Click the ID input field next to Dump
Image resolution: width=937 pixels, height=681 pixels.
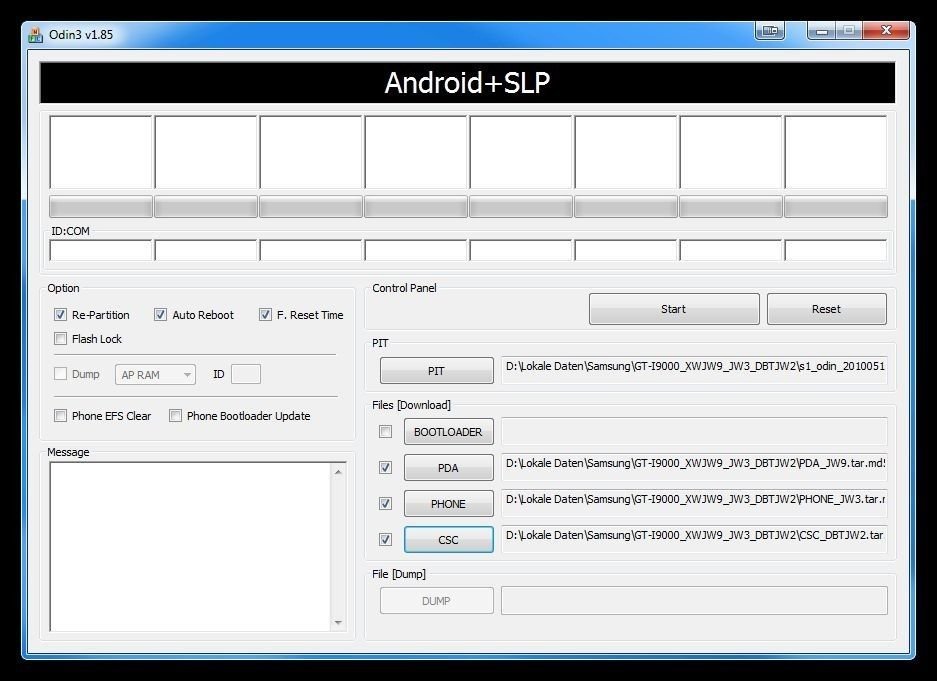[x=246, y=374]
